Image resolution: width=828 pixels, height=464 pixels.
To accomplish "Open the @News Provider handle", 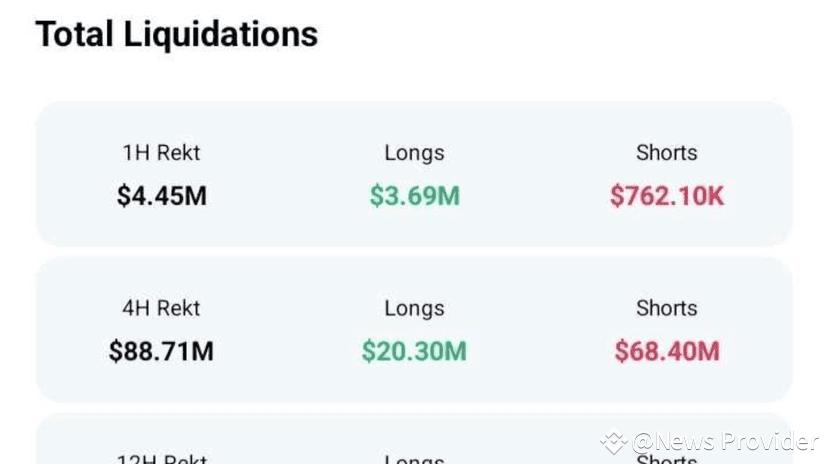I will coord(725,441).
